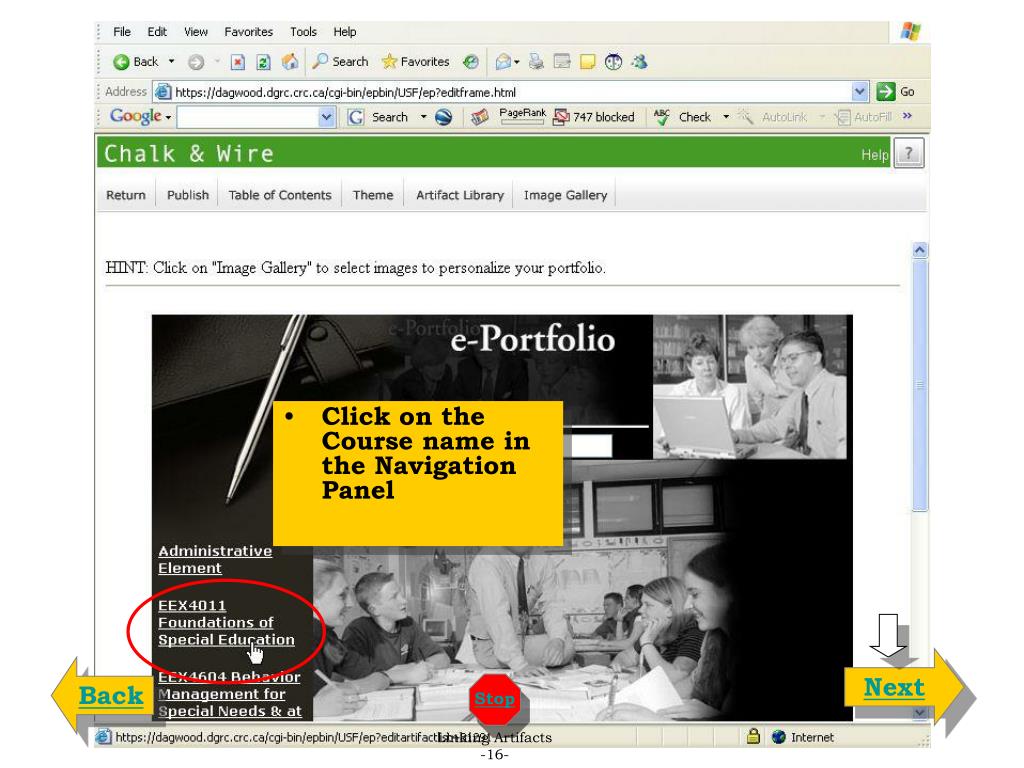Viewport: 1024px width, 768px height.
Task: Click the Google toolbar Search button
Action: (x=377, y=117)
